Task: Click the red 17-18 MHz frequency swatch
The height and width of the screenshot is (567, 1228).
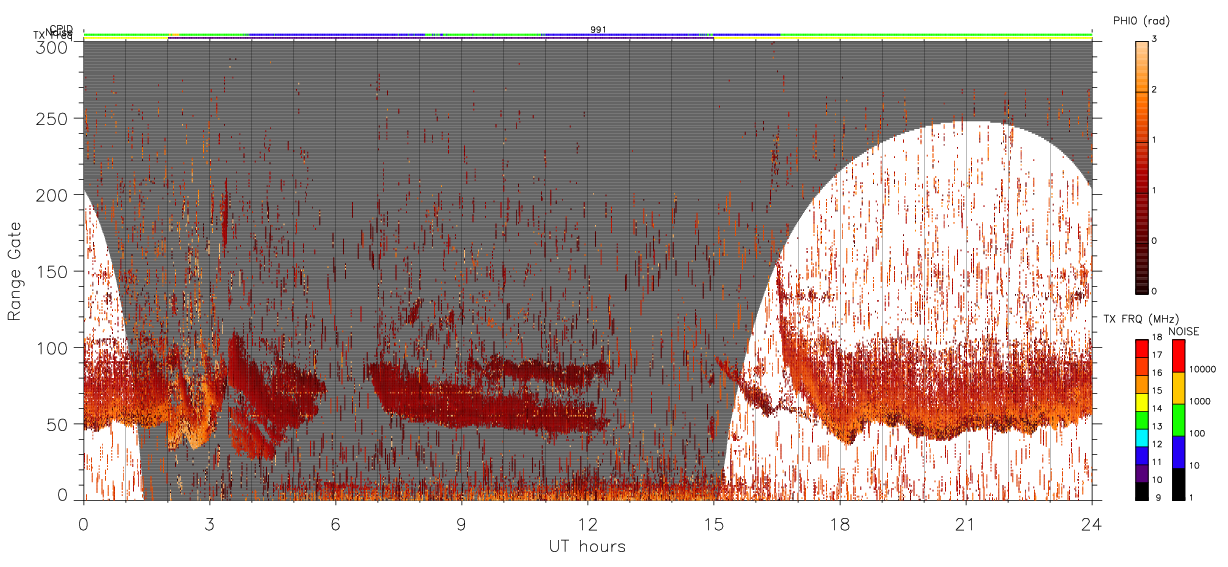Action: 1142,348
